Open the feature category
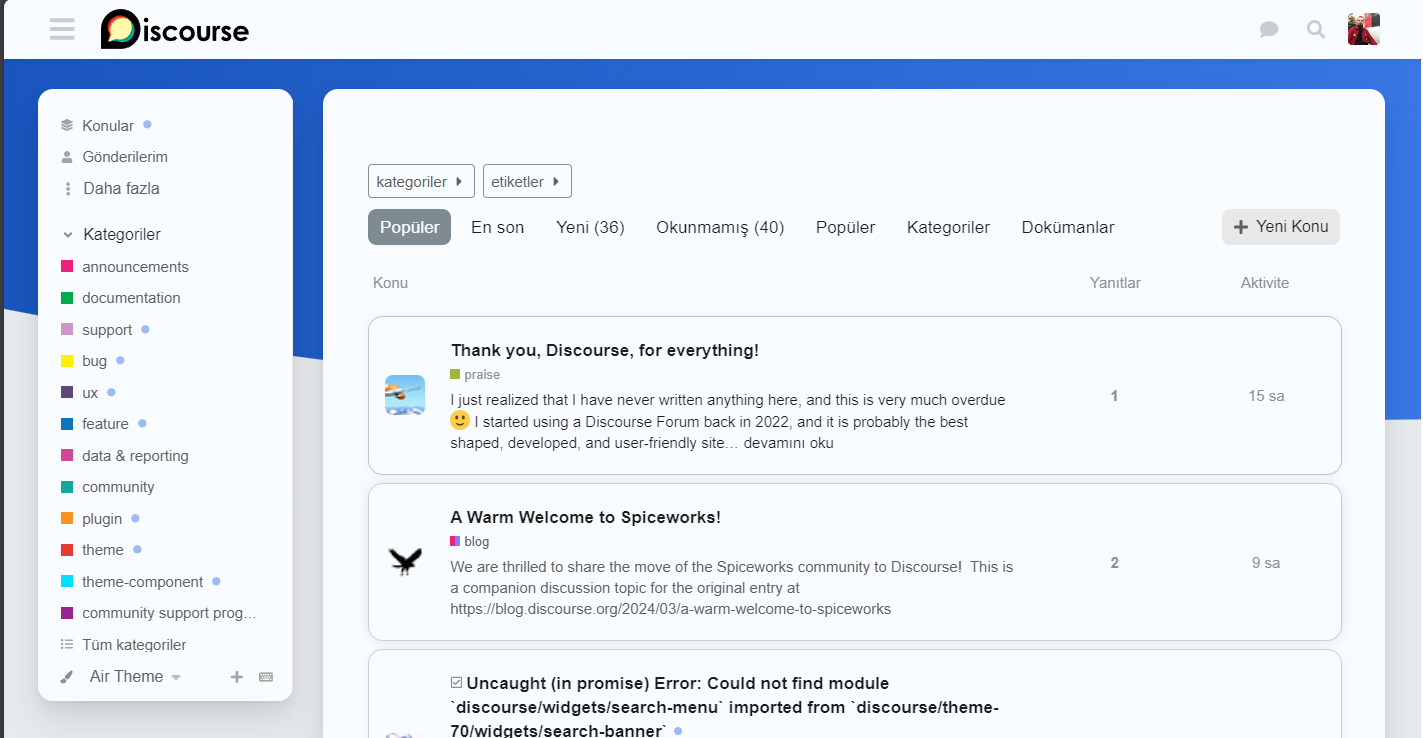The image size is (1423, 738). click(105, 424)
